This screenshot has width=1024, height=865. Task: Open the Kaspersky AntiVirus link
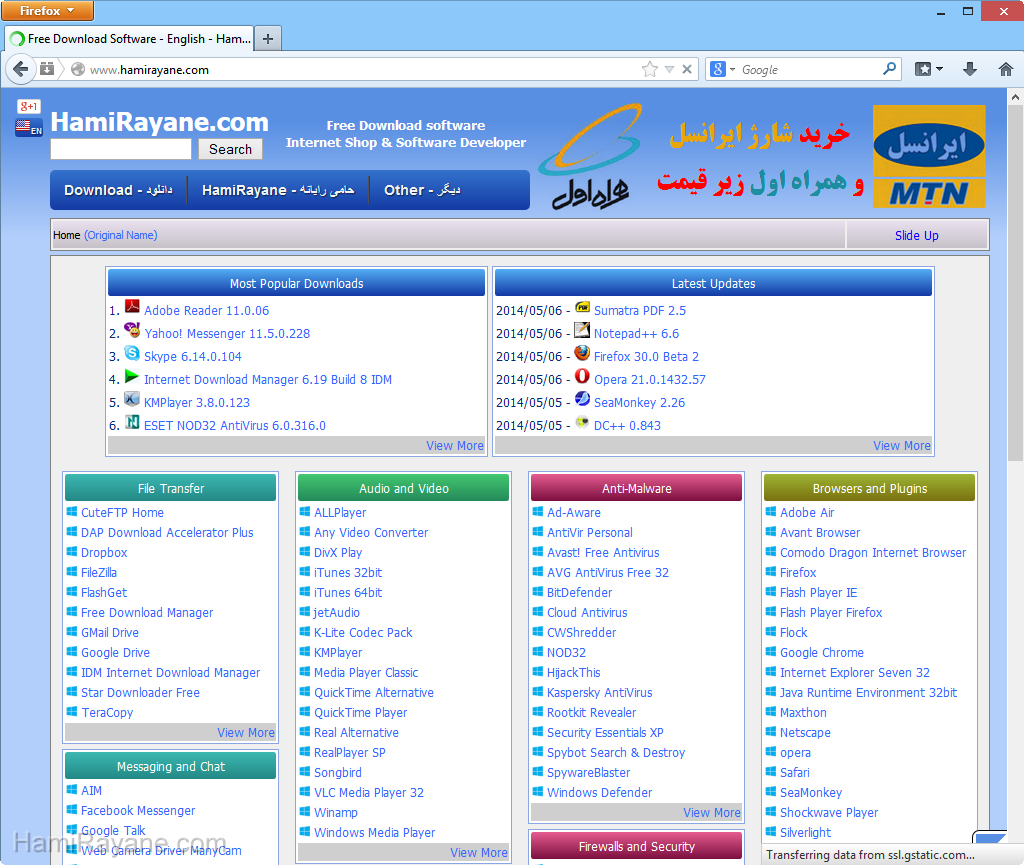[x=599, y=693]
